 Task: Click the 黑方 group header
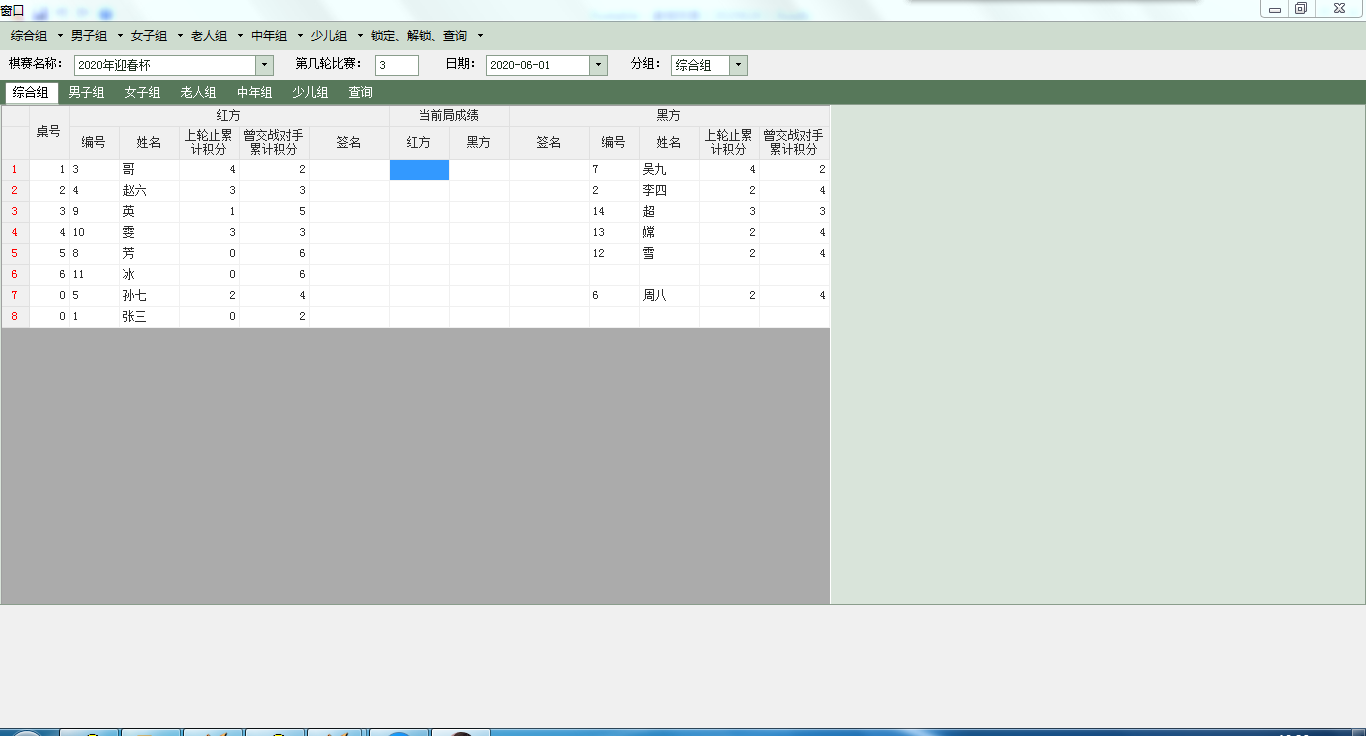(x=669, y=116)
